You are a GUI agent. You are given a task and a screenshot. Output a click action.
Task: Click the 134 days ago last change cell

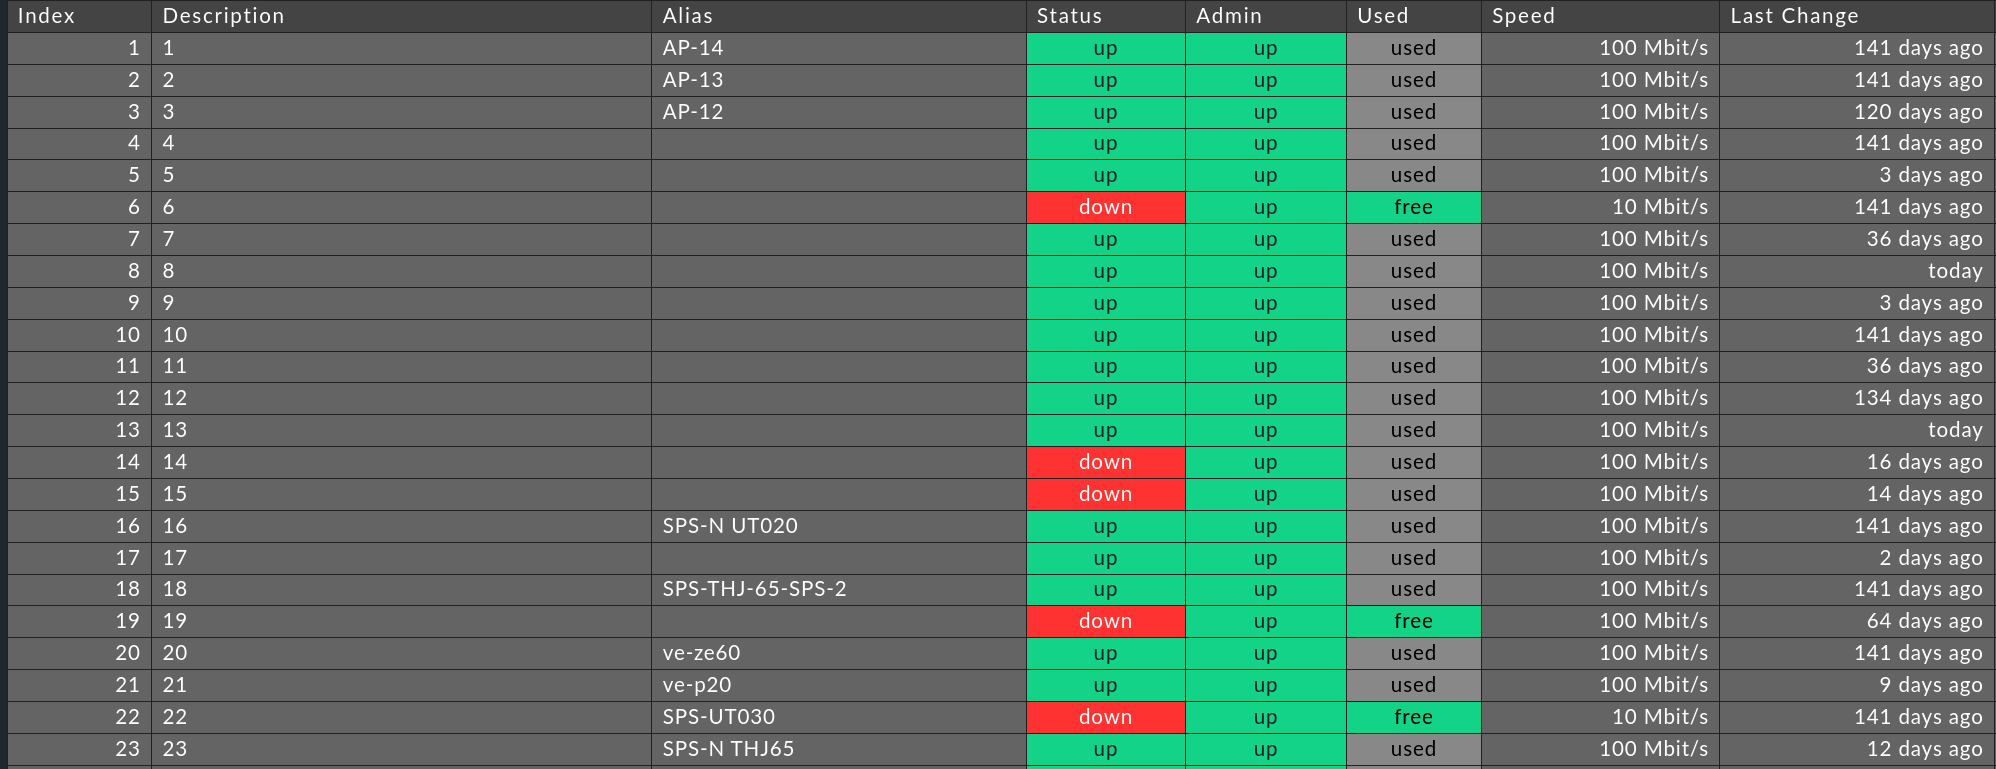(1918, 398)
